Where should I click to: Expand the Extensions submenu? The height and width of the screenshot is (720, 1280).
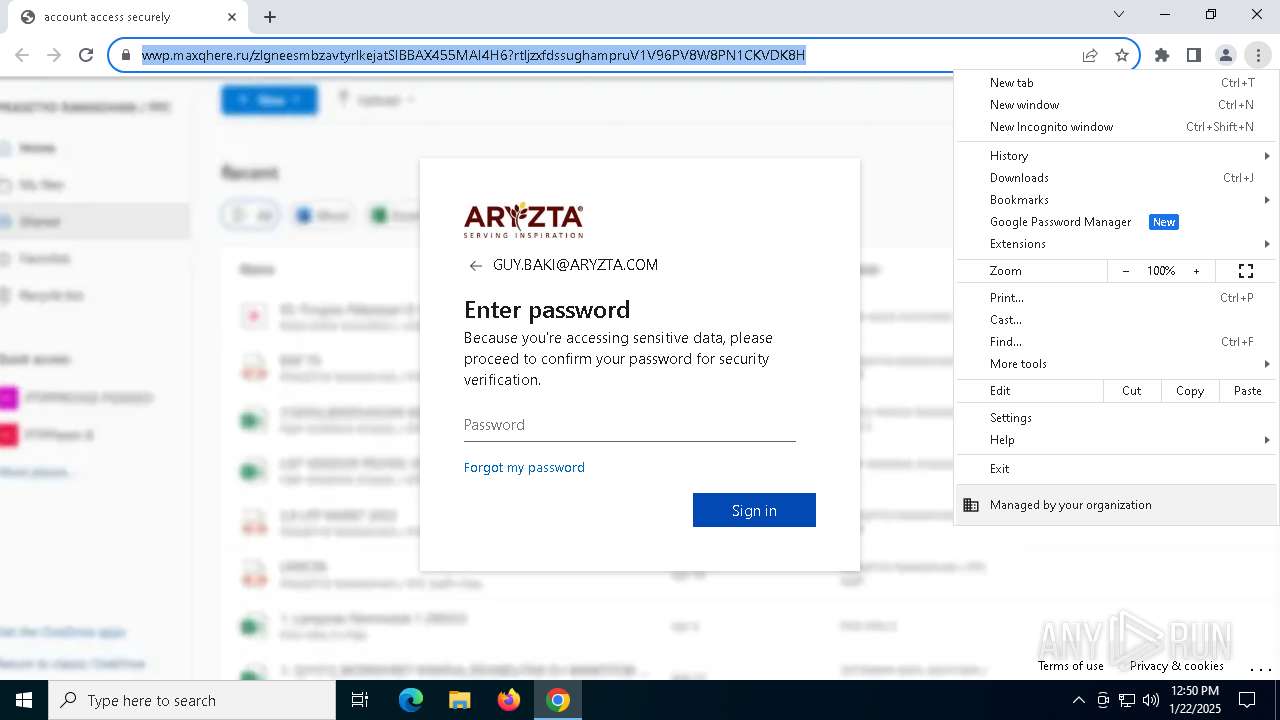pos(1116,244)
